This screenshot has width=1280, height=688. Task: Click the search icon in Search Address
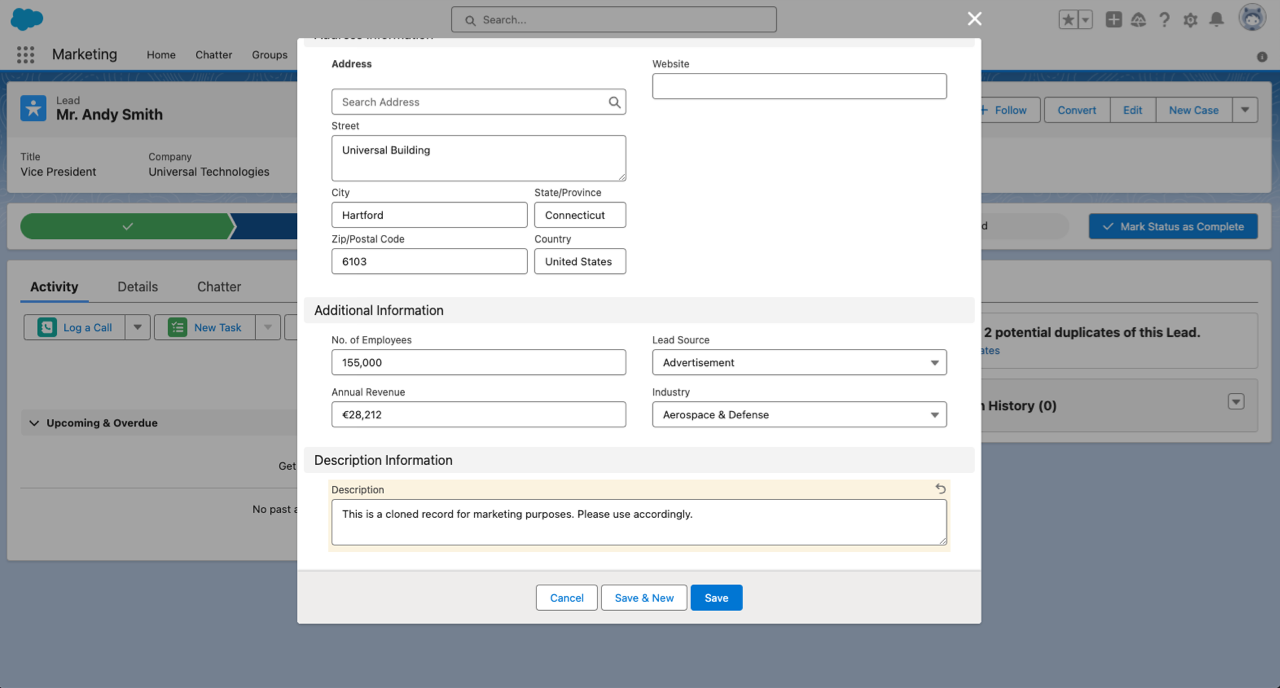[x=615, y=102]
